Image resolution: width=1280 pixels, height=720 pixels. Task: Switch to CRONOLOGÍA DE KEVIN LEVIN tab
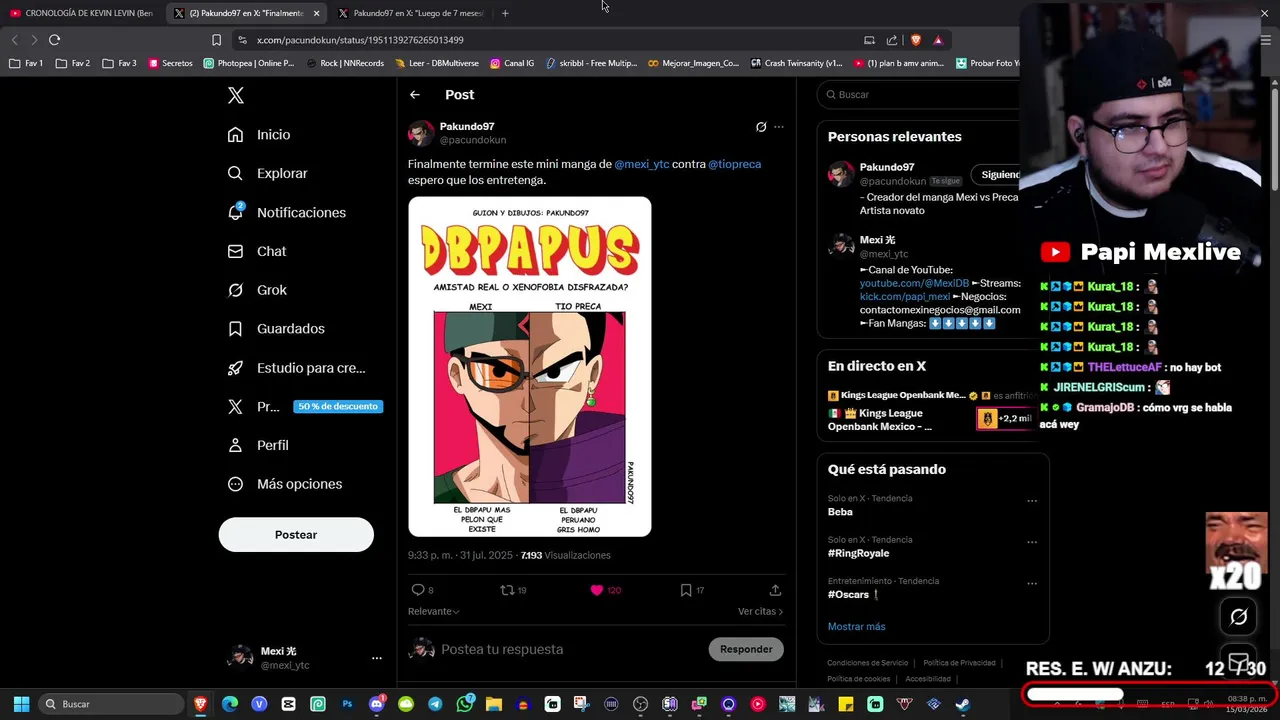(82, 13)
